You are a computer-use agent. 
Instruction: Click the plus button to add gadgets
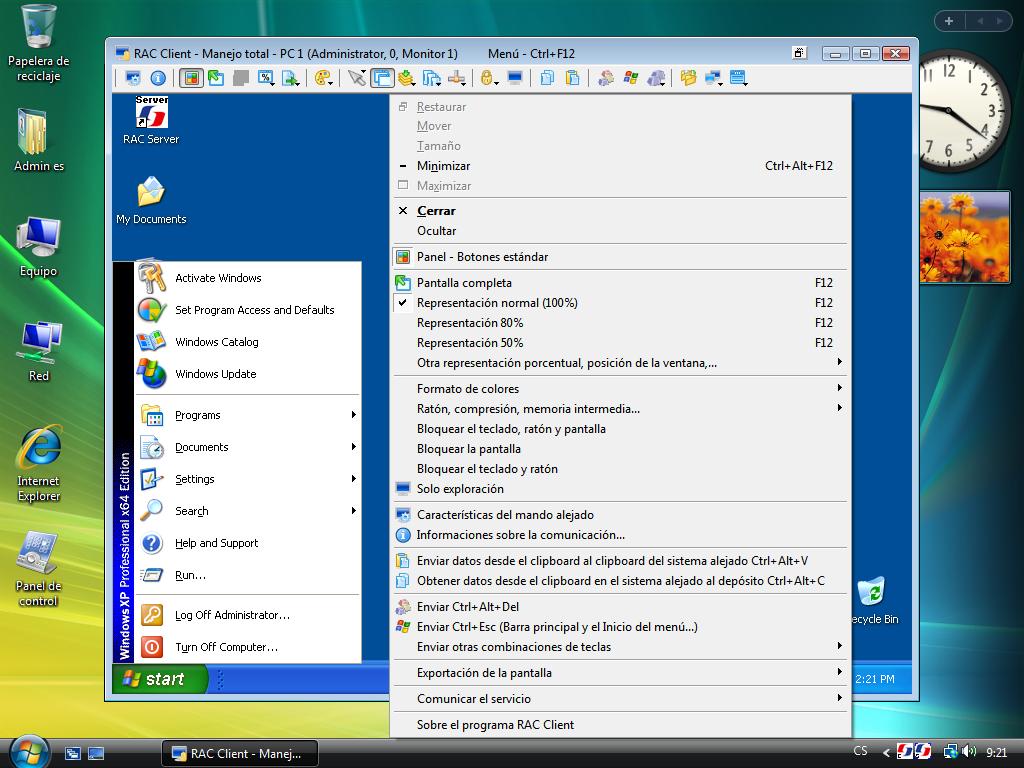pos(950,21)
